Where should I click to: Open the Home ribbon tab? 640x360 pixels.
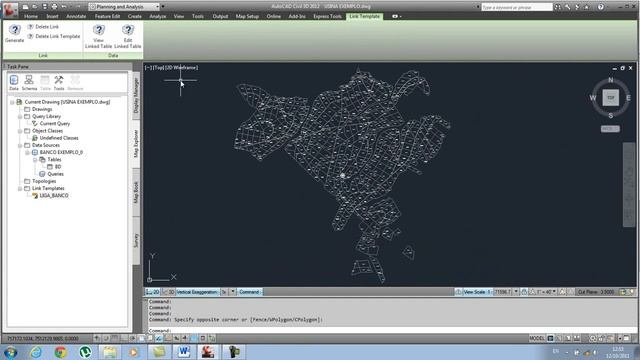pyautogui.click(x=31, y=16)
